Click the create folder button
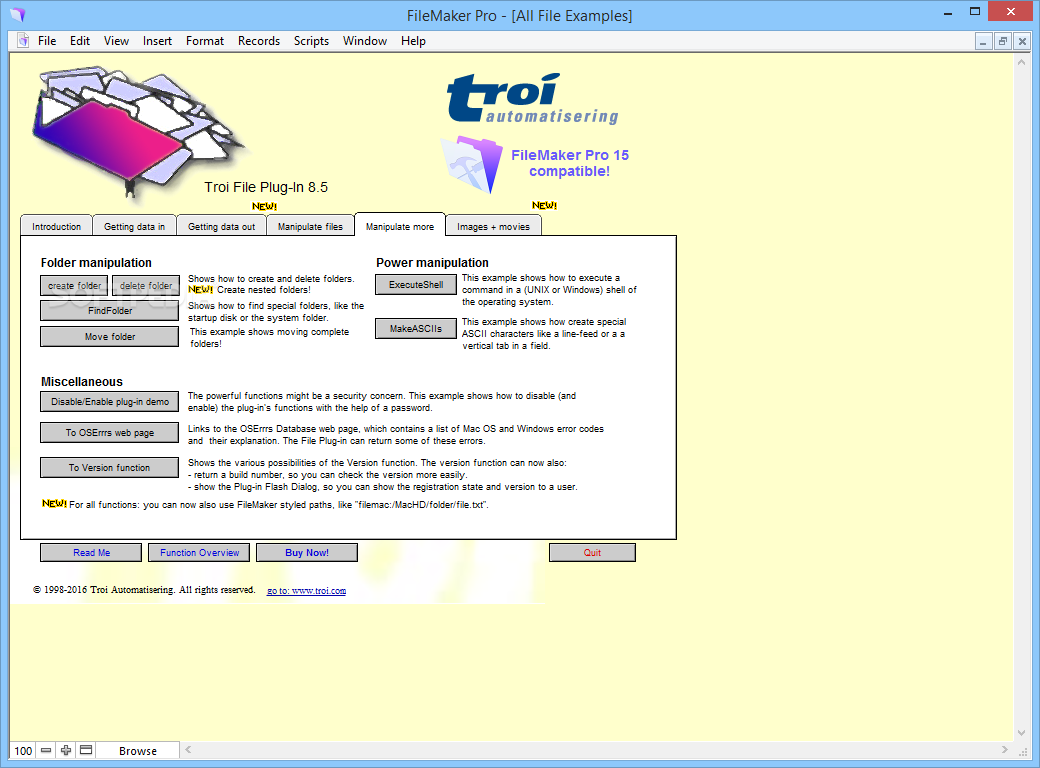 [74, 286]
